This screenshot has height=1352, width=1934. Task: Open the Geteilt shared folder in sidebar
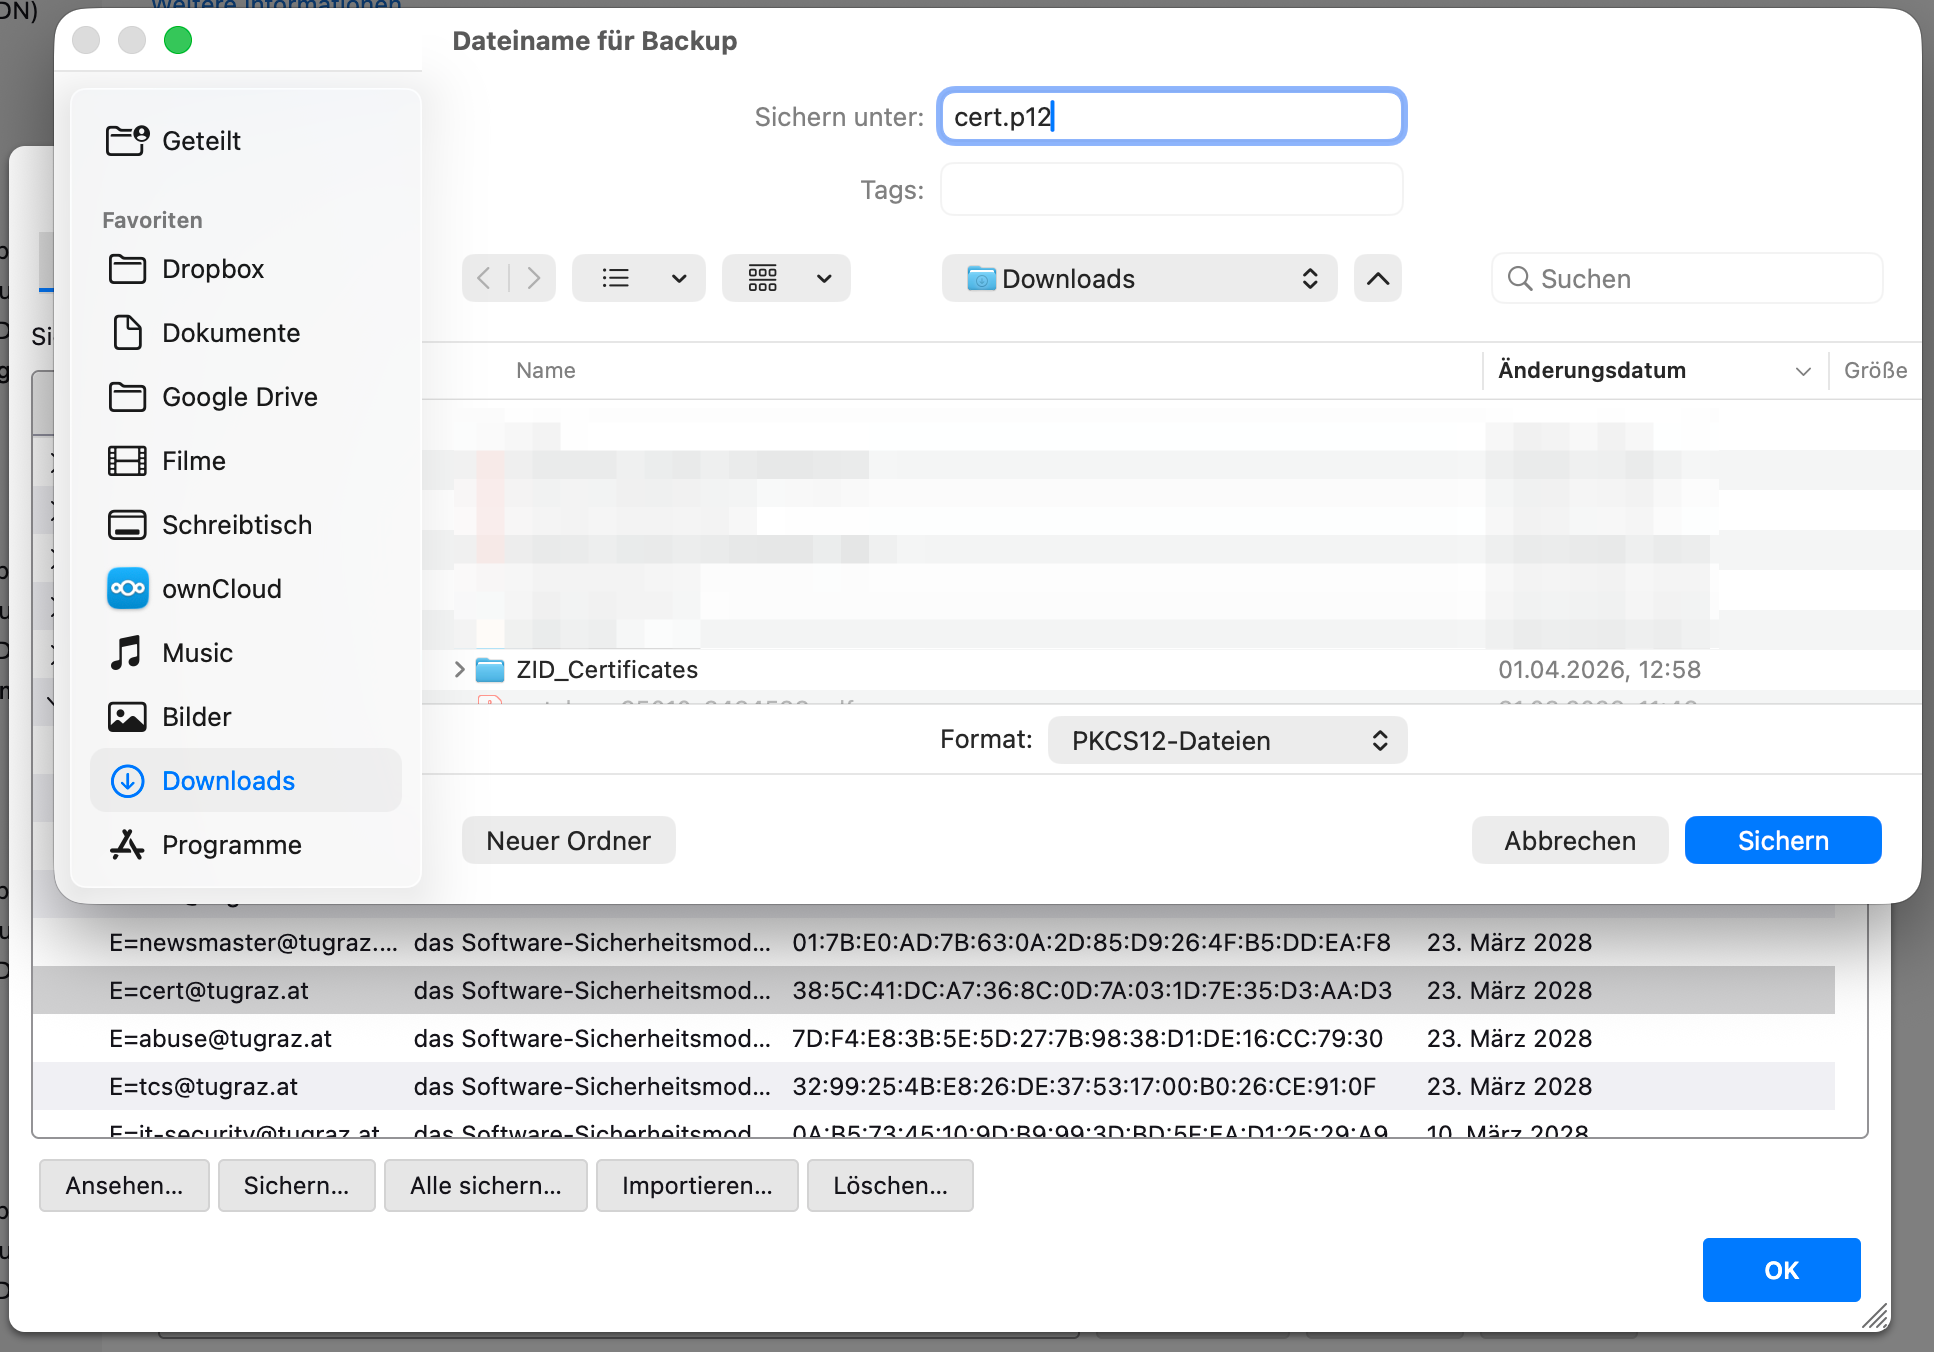pos(200,141)
